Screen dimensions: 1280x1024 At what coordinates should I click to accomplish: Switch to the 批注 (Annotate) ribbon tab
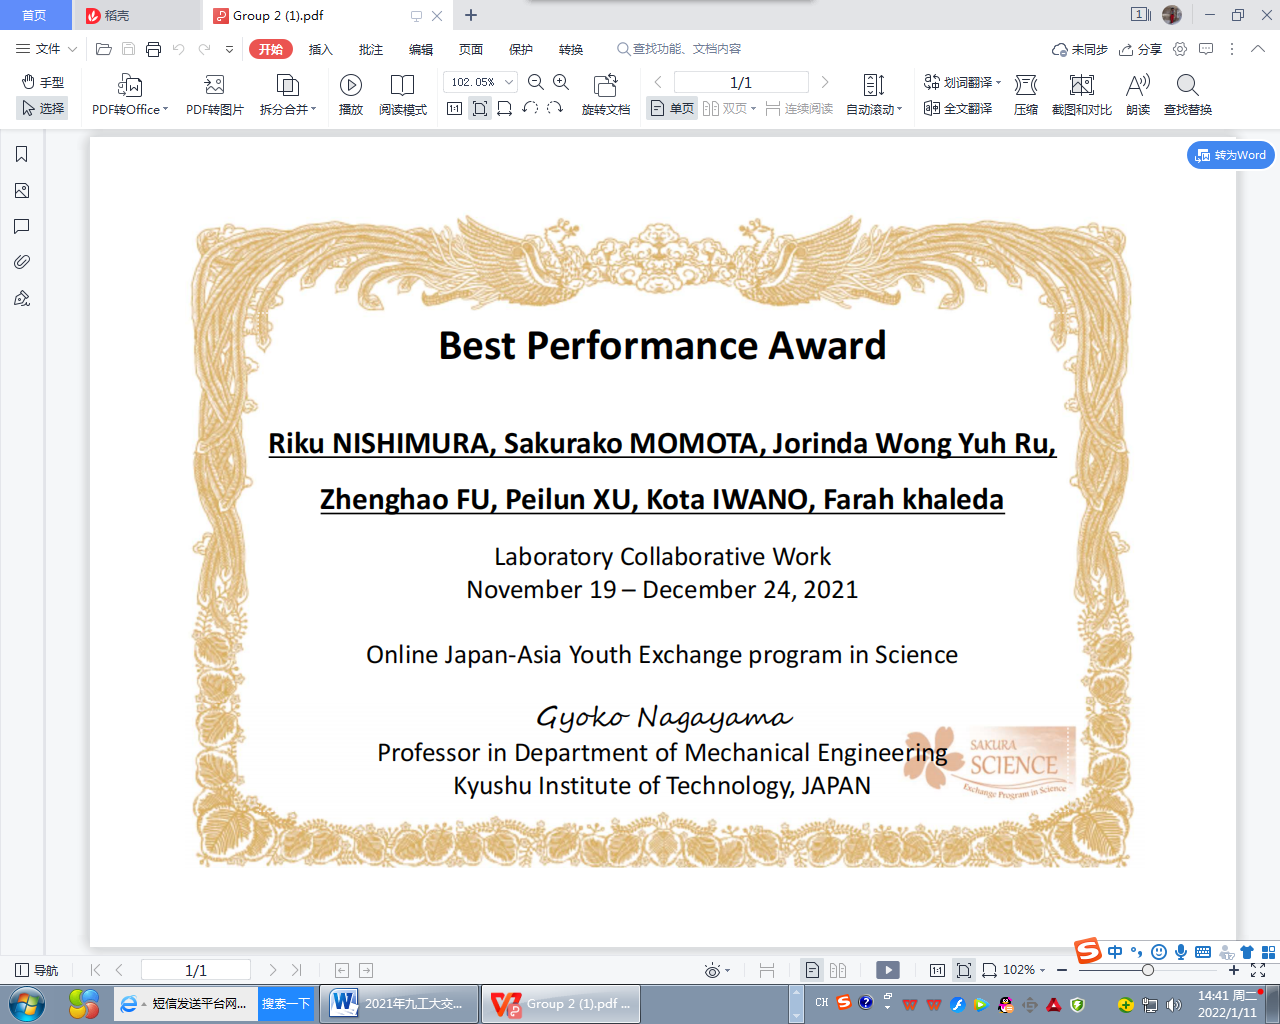tap(370, 49)
